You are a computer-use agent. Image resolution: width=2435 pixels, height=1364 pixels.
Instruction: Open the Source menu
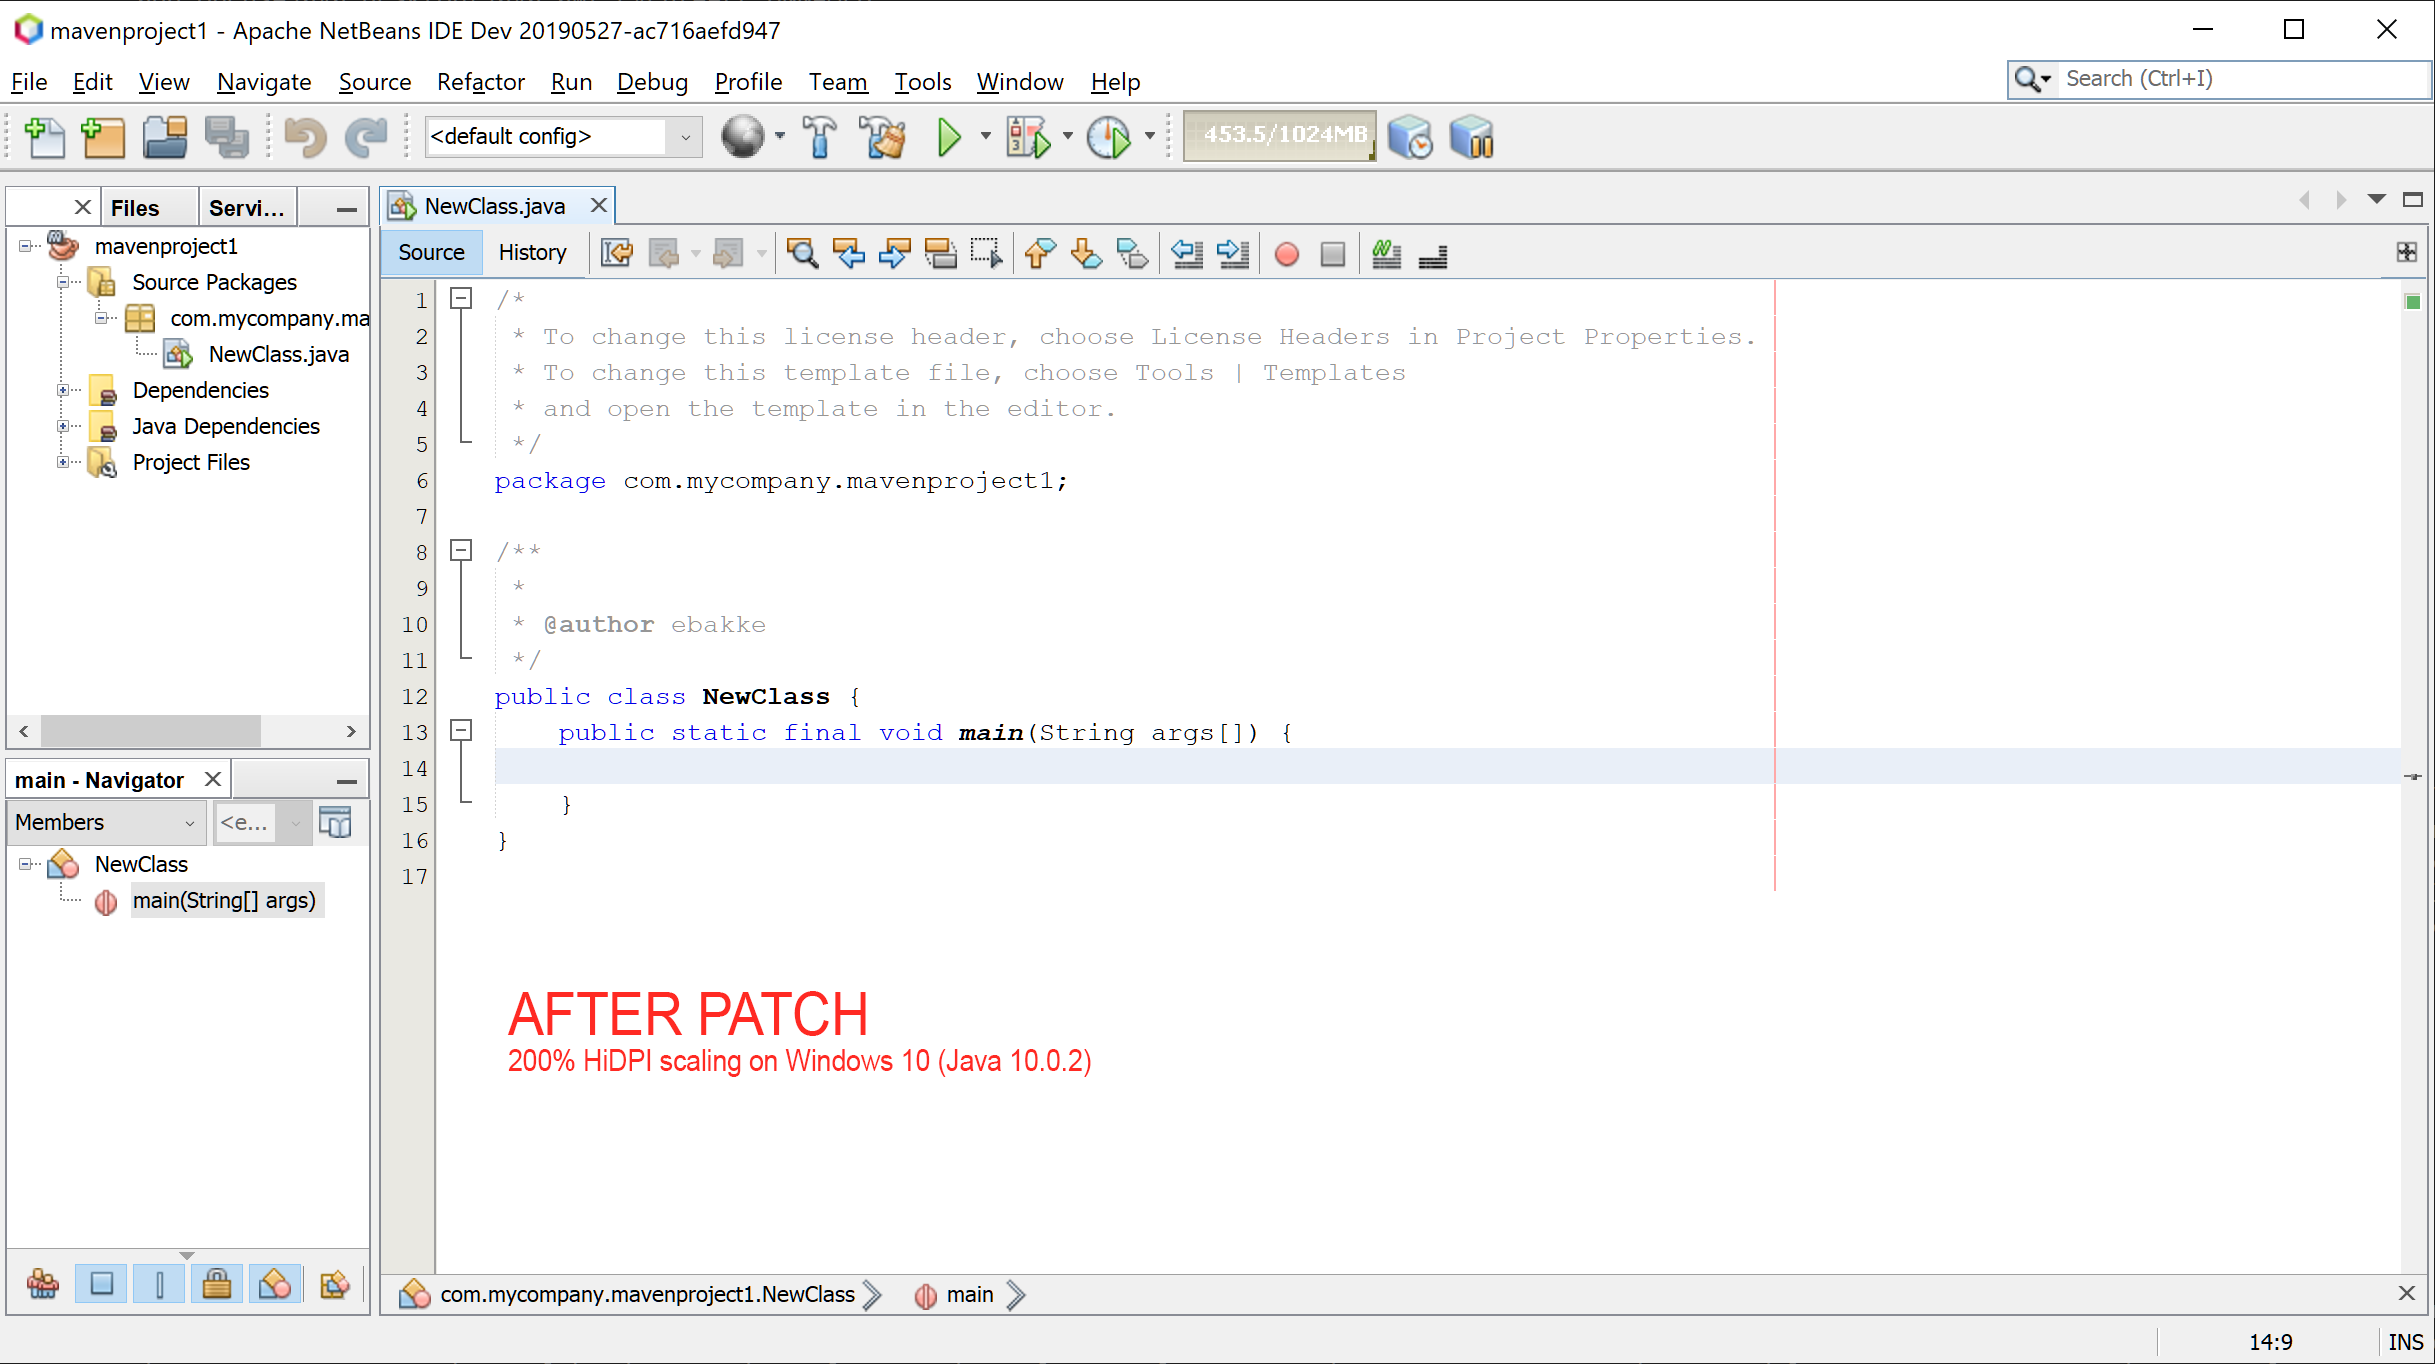click(x=375, y=82)
